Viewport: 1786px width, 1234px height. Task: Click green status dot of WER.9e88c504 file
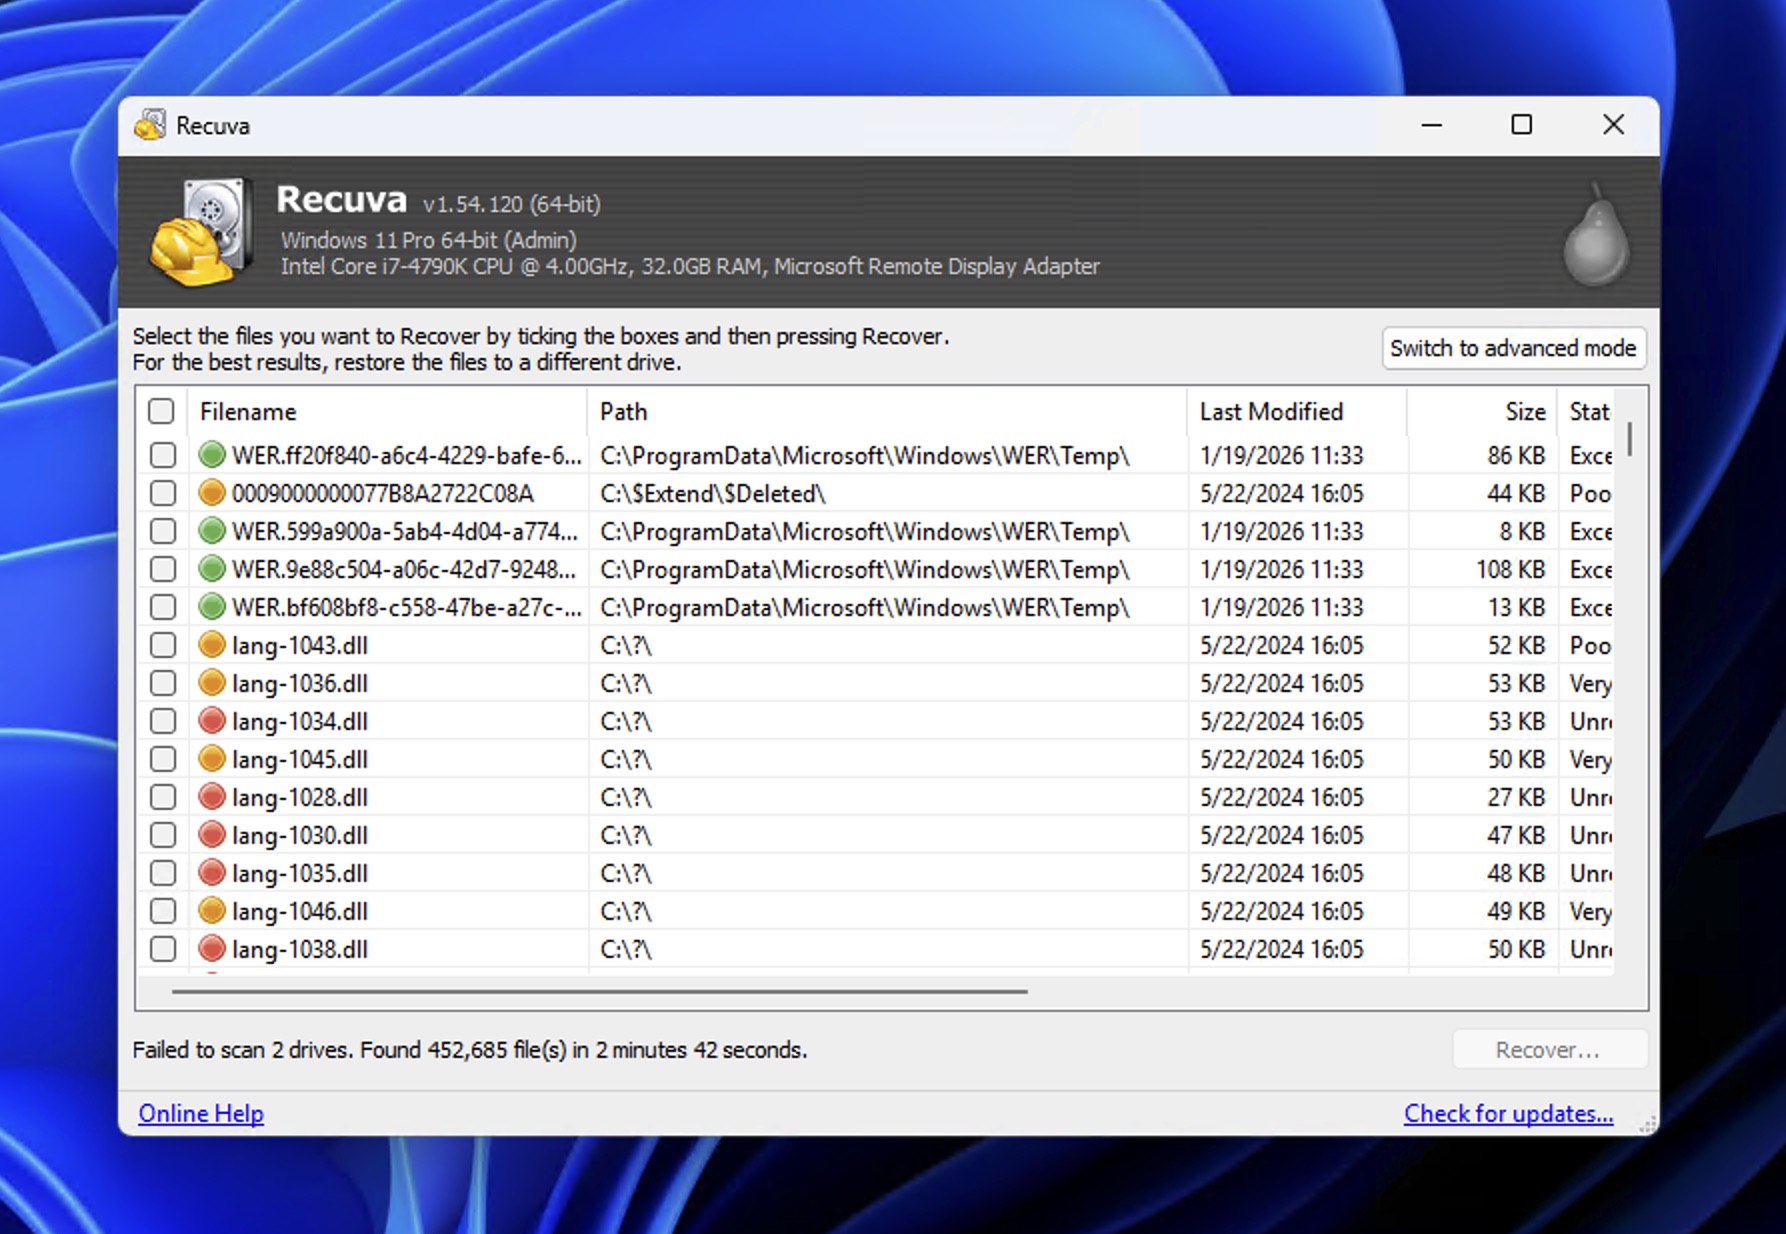(211, 569)
